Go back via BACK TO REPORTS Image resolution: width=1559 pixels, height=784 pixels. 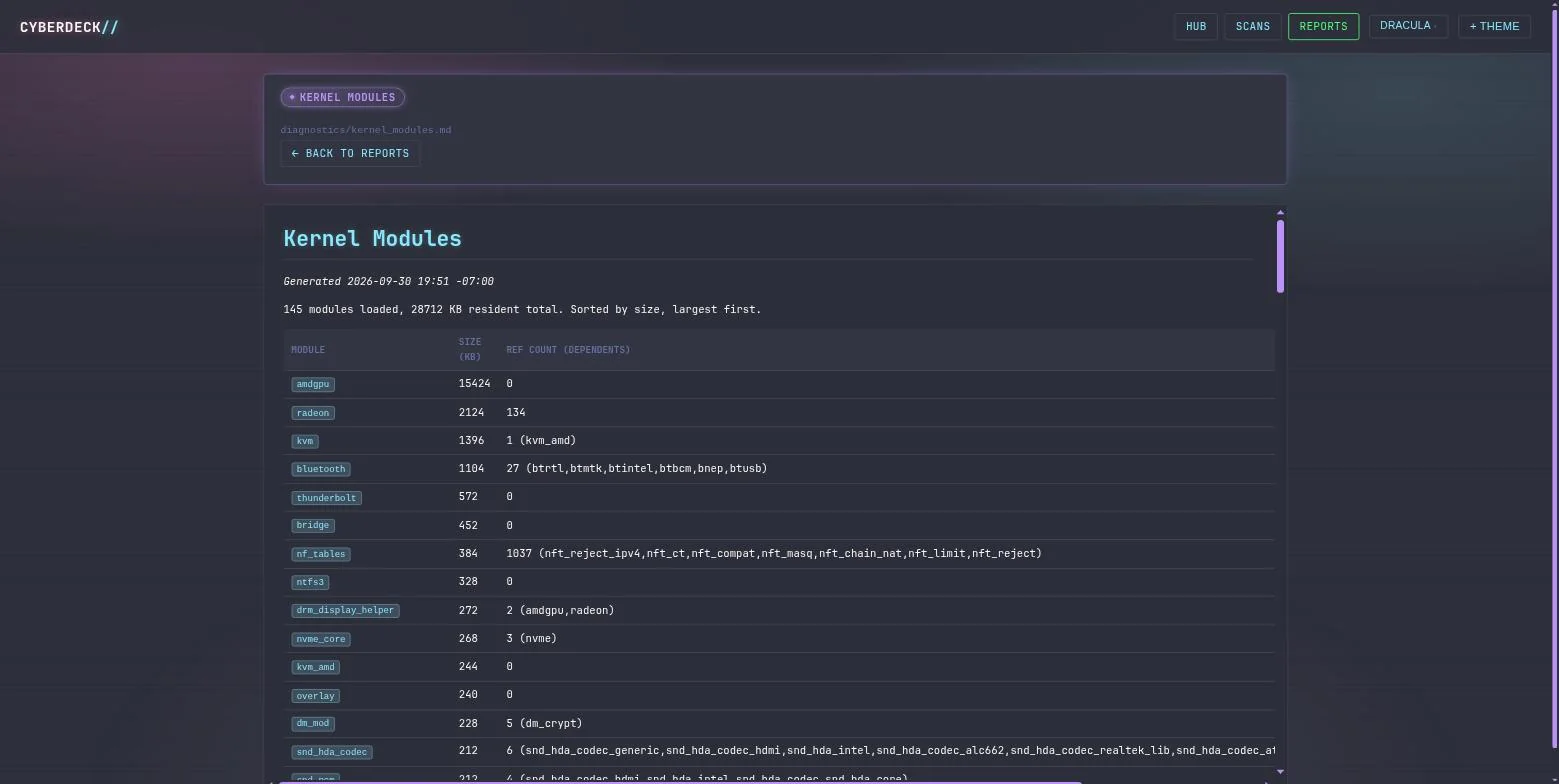(350, 154)
